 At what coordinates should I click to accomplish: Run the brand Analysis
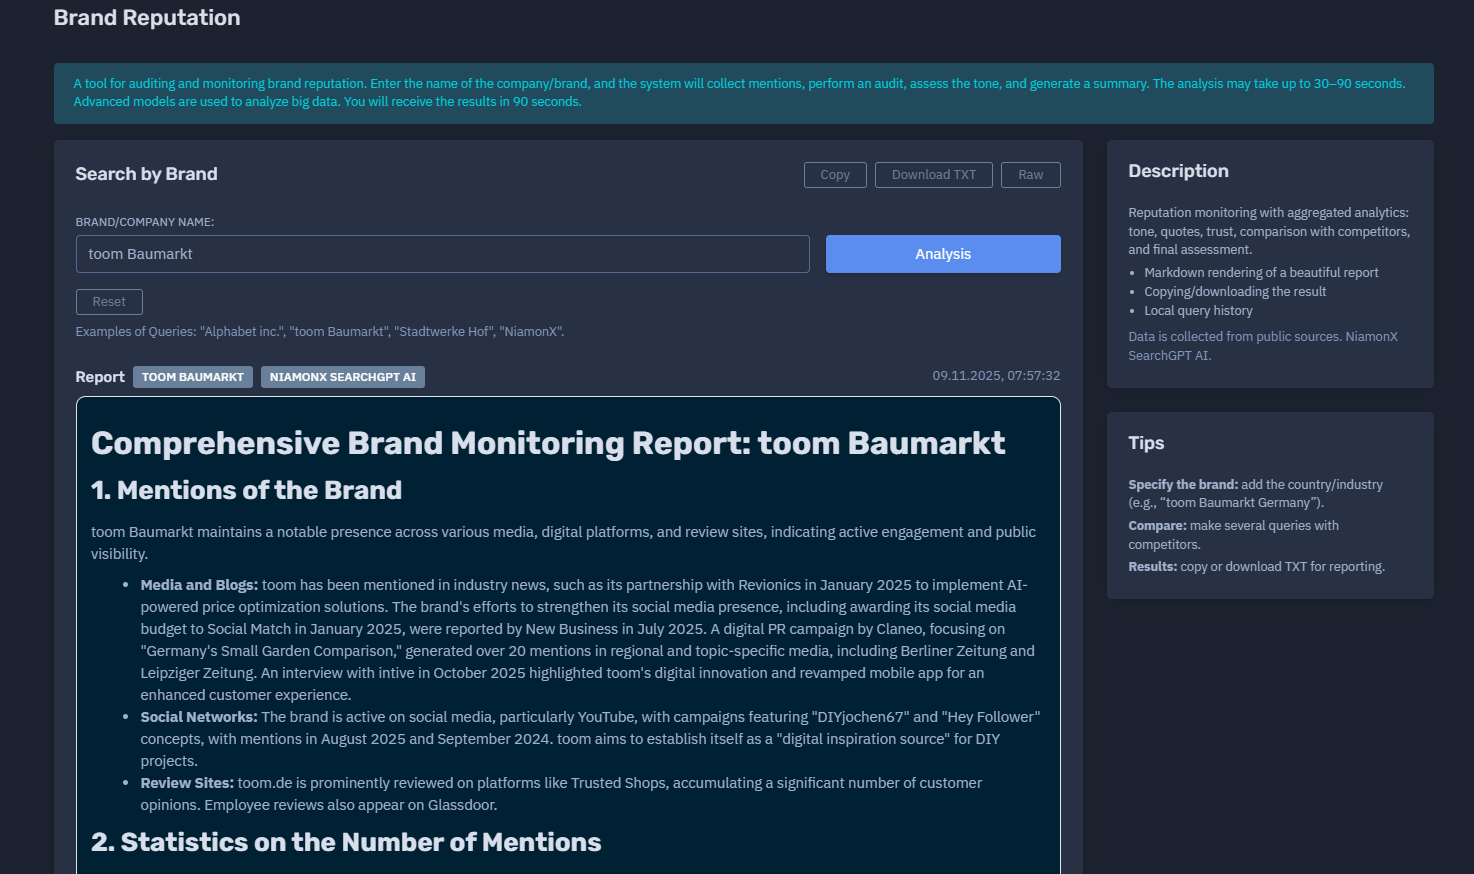click(x=942, y=254)
